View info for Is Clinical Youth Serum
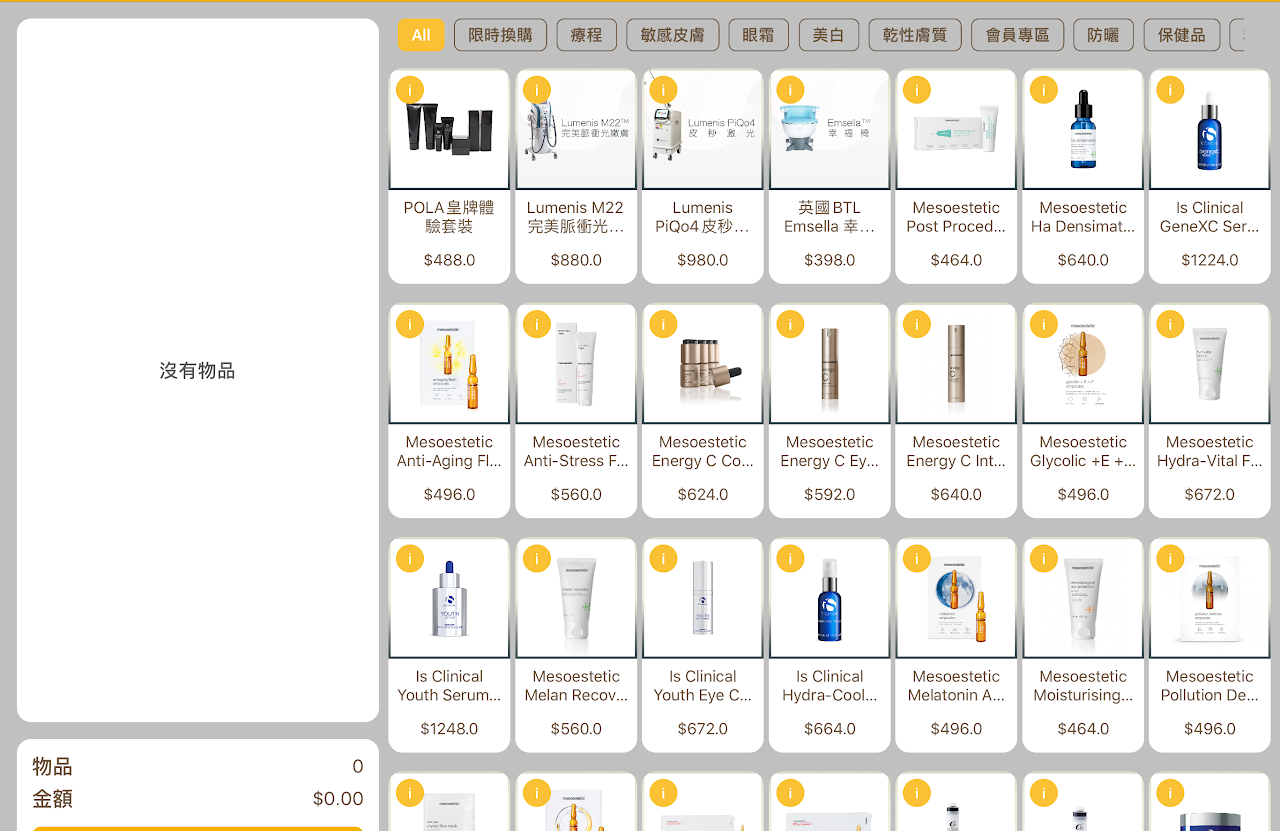Image resolution: width=1280 pixels, height=831 pixels. pyautogui.click(x=409, y=558)
